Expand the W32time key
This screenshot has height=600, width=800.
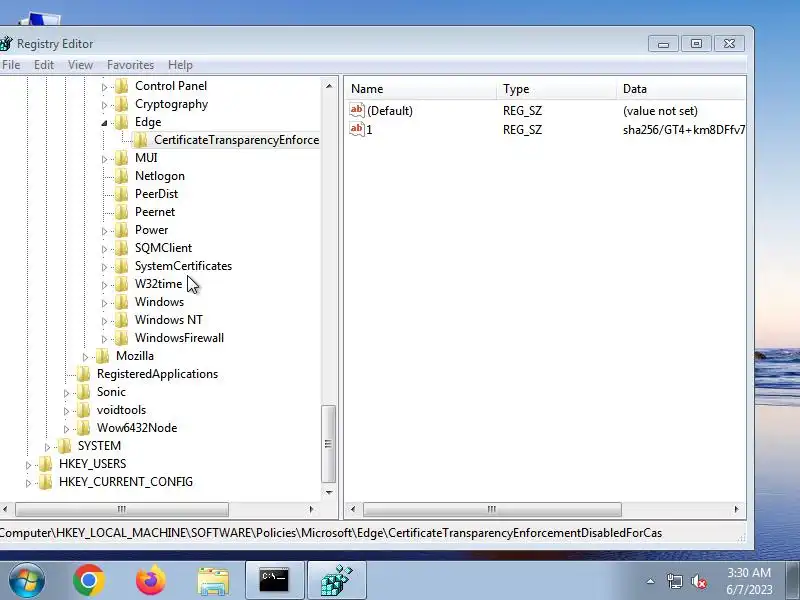tap(104, 285)
